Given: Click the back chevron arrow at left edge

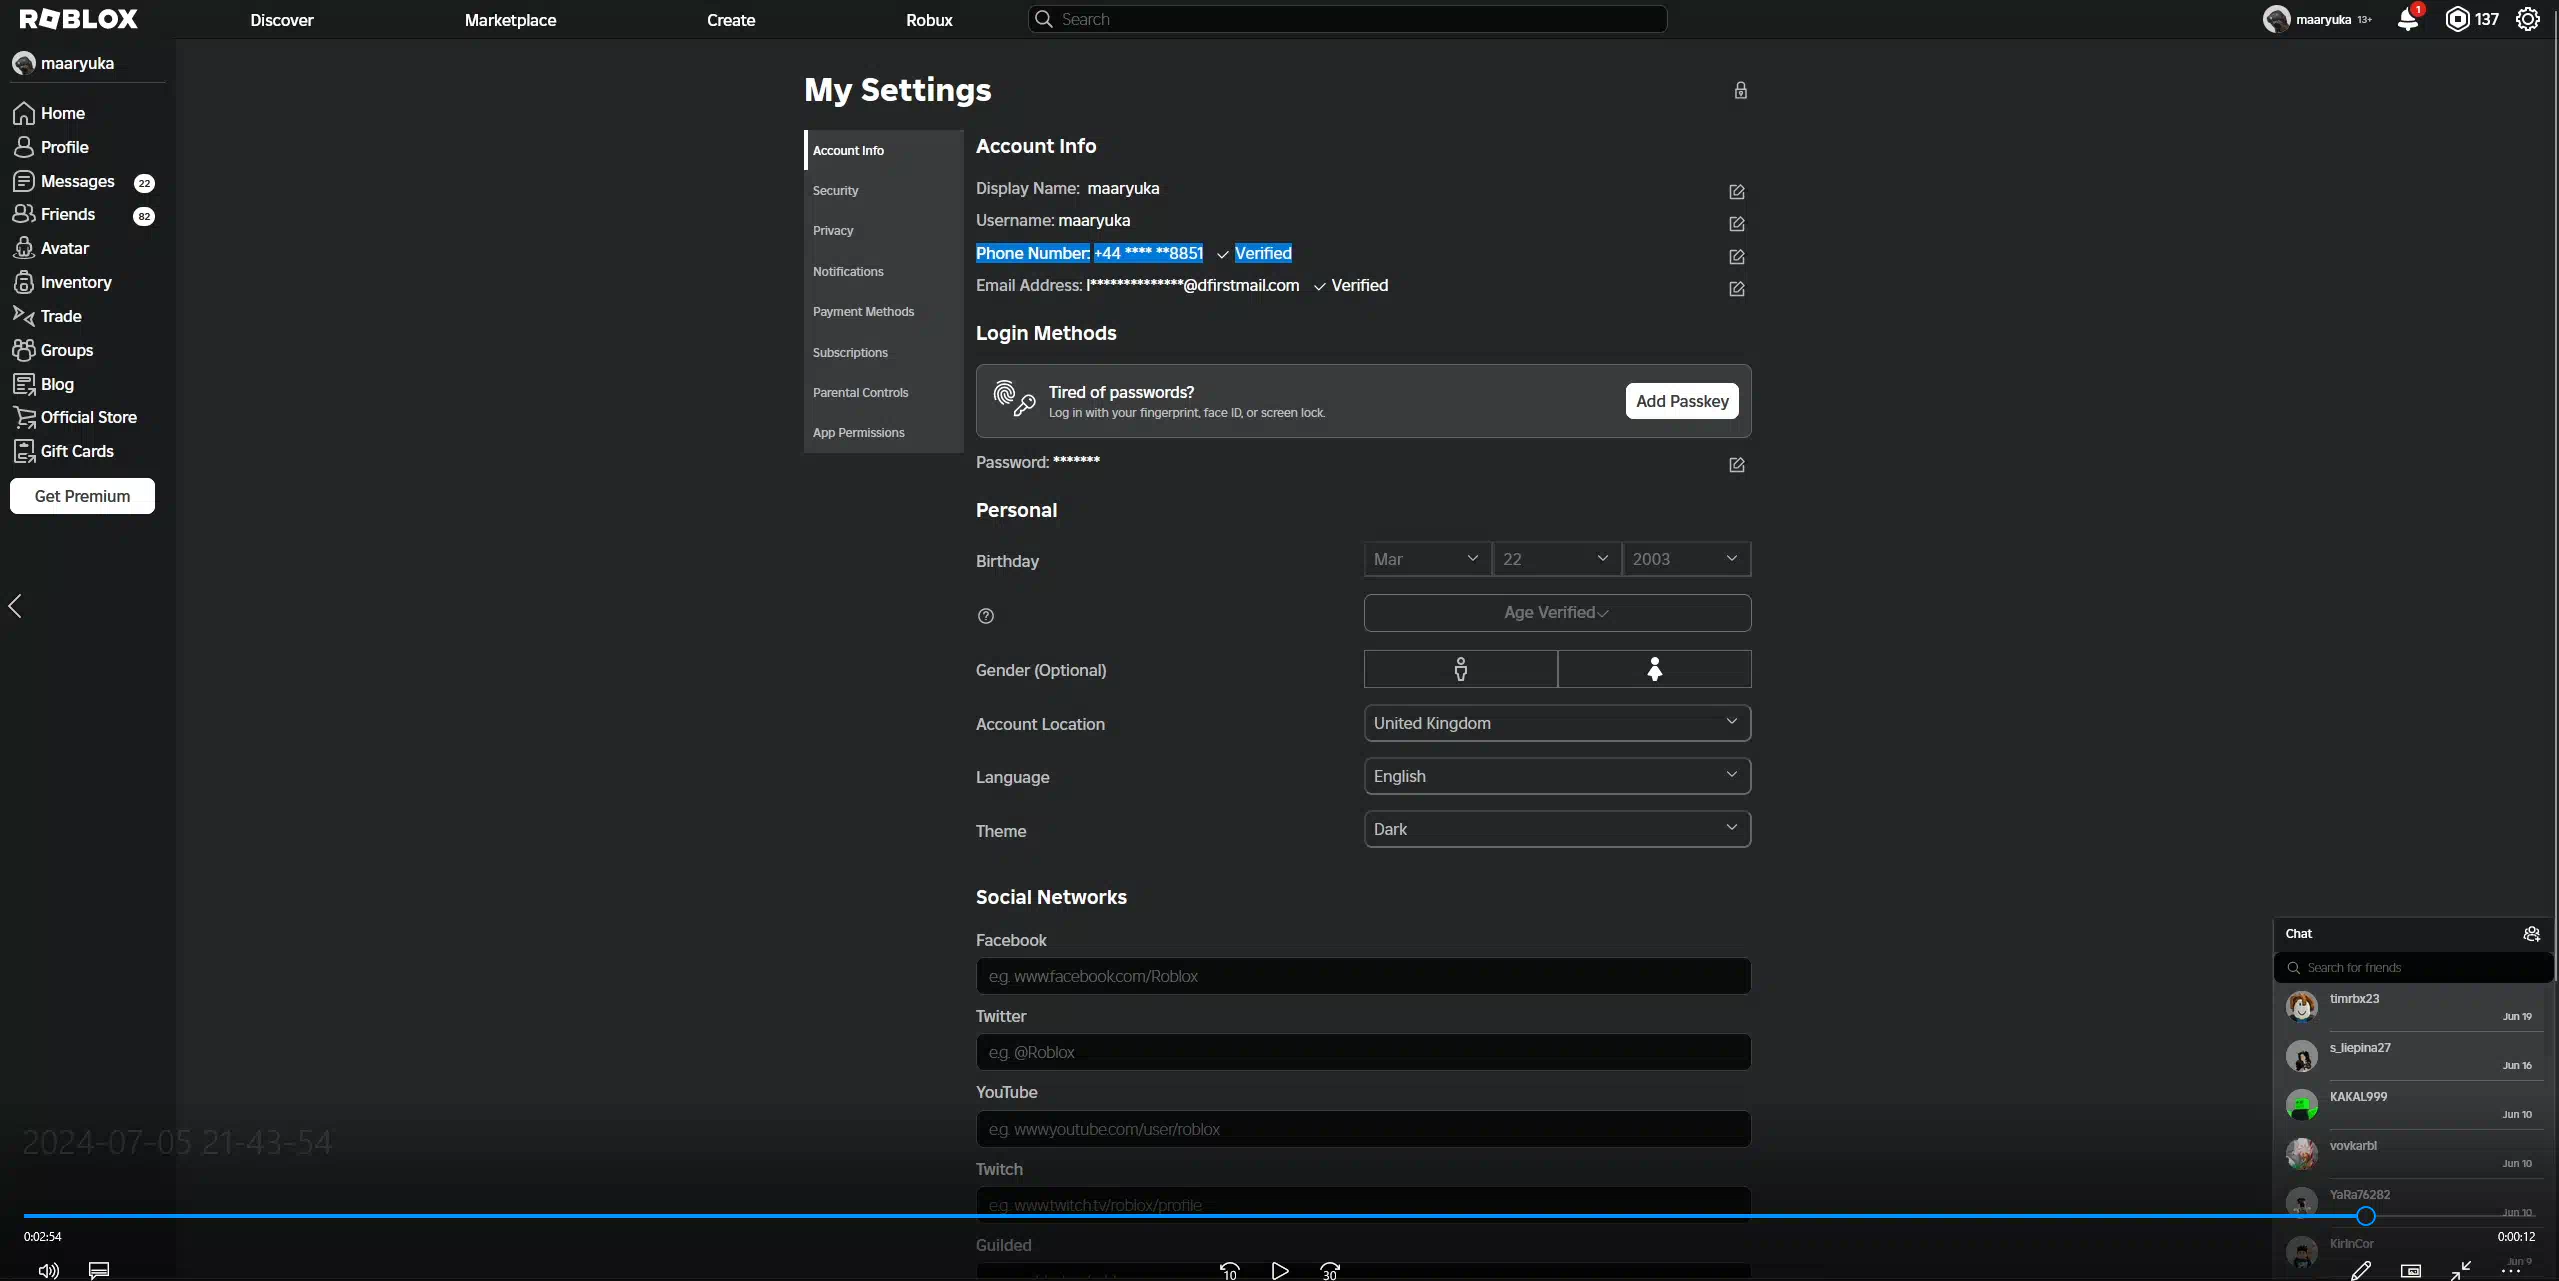Looking at the screenshot, I should click(x=15, y=606).
